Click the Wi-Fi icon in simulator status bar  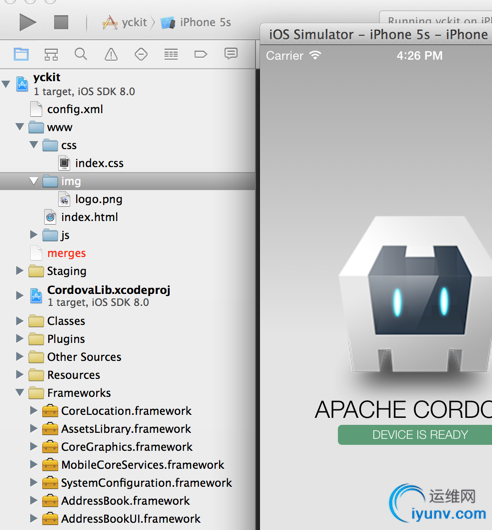tap(315, 55)
